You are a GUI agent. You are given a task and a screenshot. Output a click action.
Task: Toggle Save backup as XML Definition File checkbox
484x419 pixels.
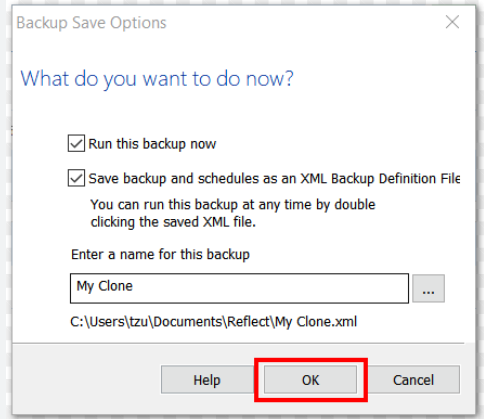(x=76, y=178)
